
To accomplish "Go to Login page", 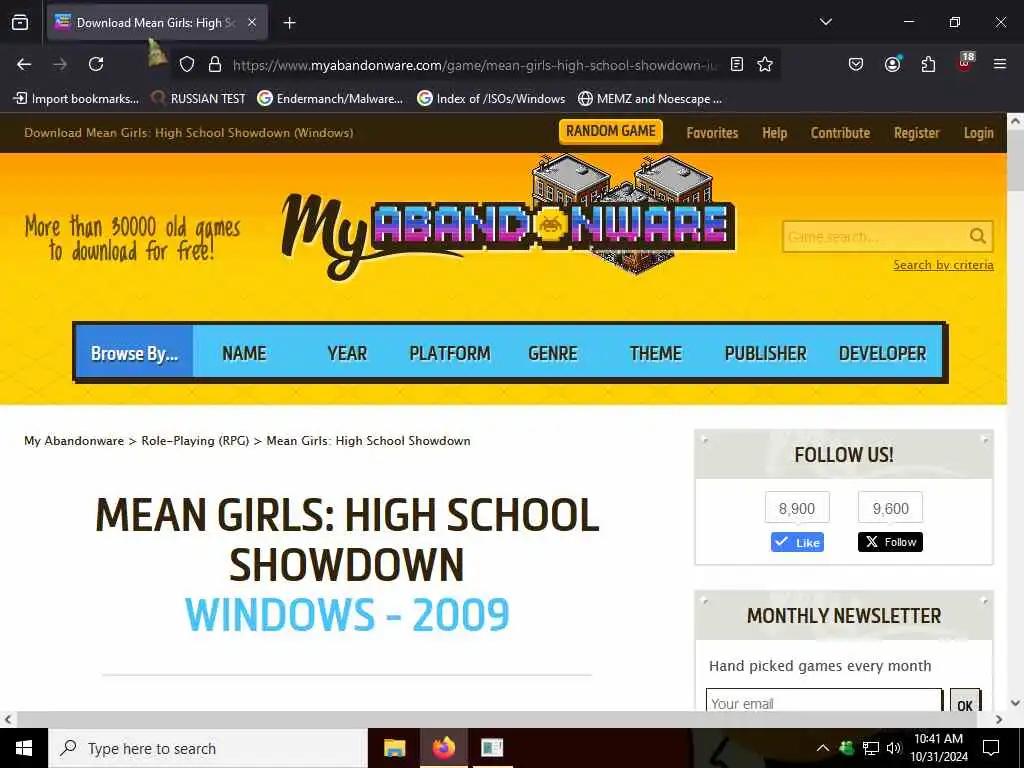I will (x=978, y=133).
